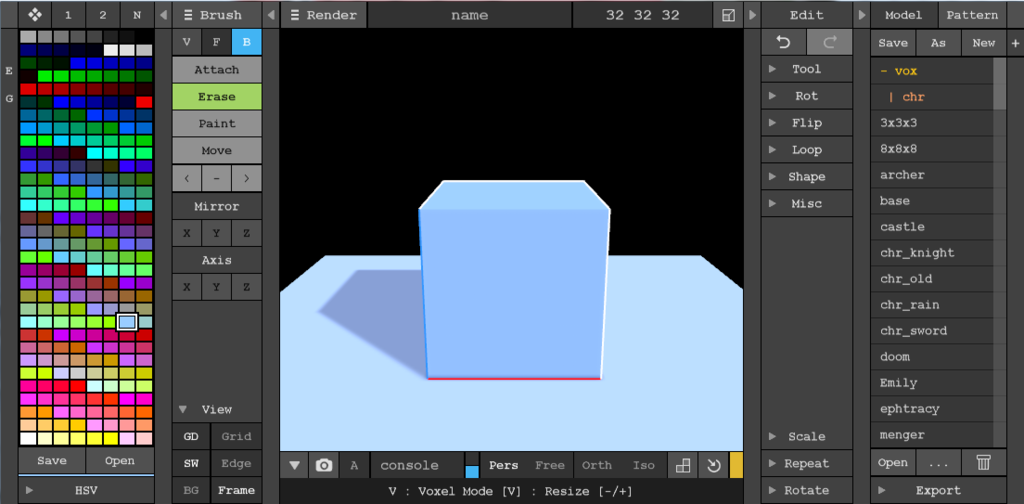Toggle GD ground display
Image resolution: width=1024 pixels, height=504 pixels.
pos(191,437)
